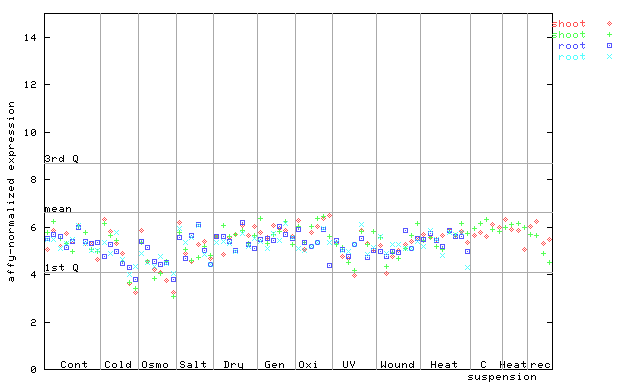
Task: Click the 'UV' category label
Action: point(349,364)
